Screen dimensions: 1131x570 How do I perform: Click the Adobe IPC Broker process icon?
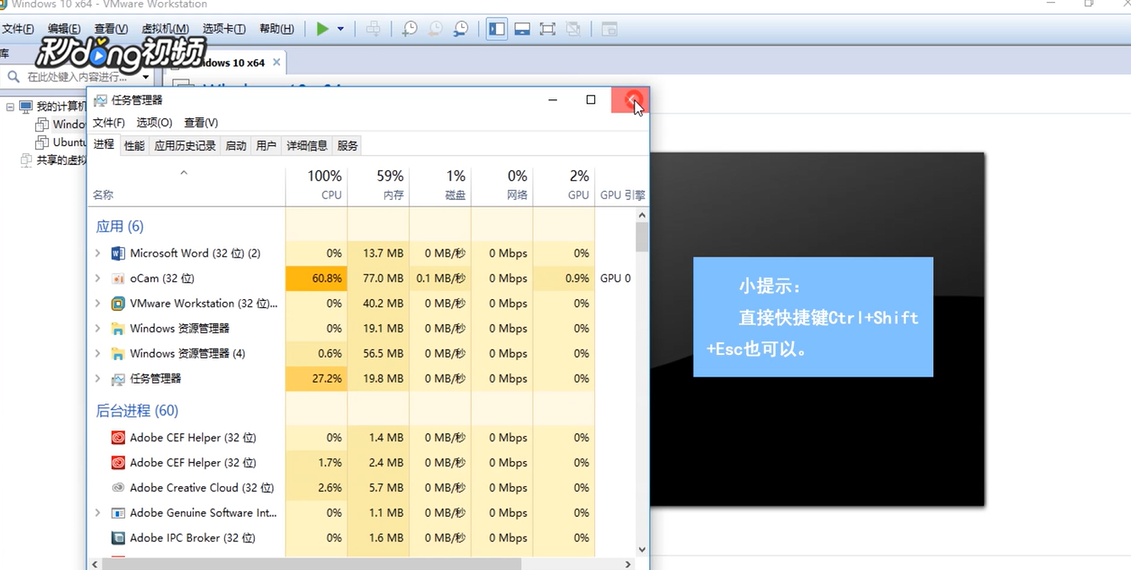pyautogui.click(x=118, y=538)
